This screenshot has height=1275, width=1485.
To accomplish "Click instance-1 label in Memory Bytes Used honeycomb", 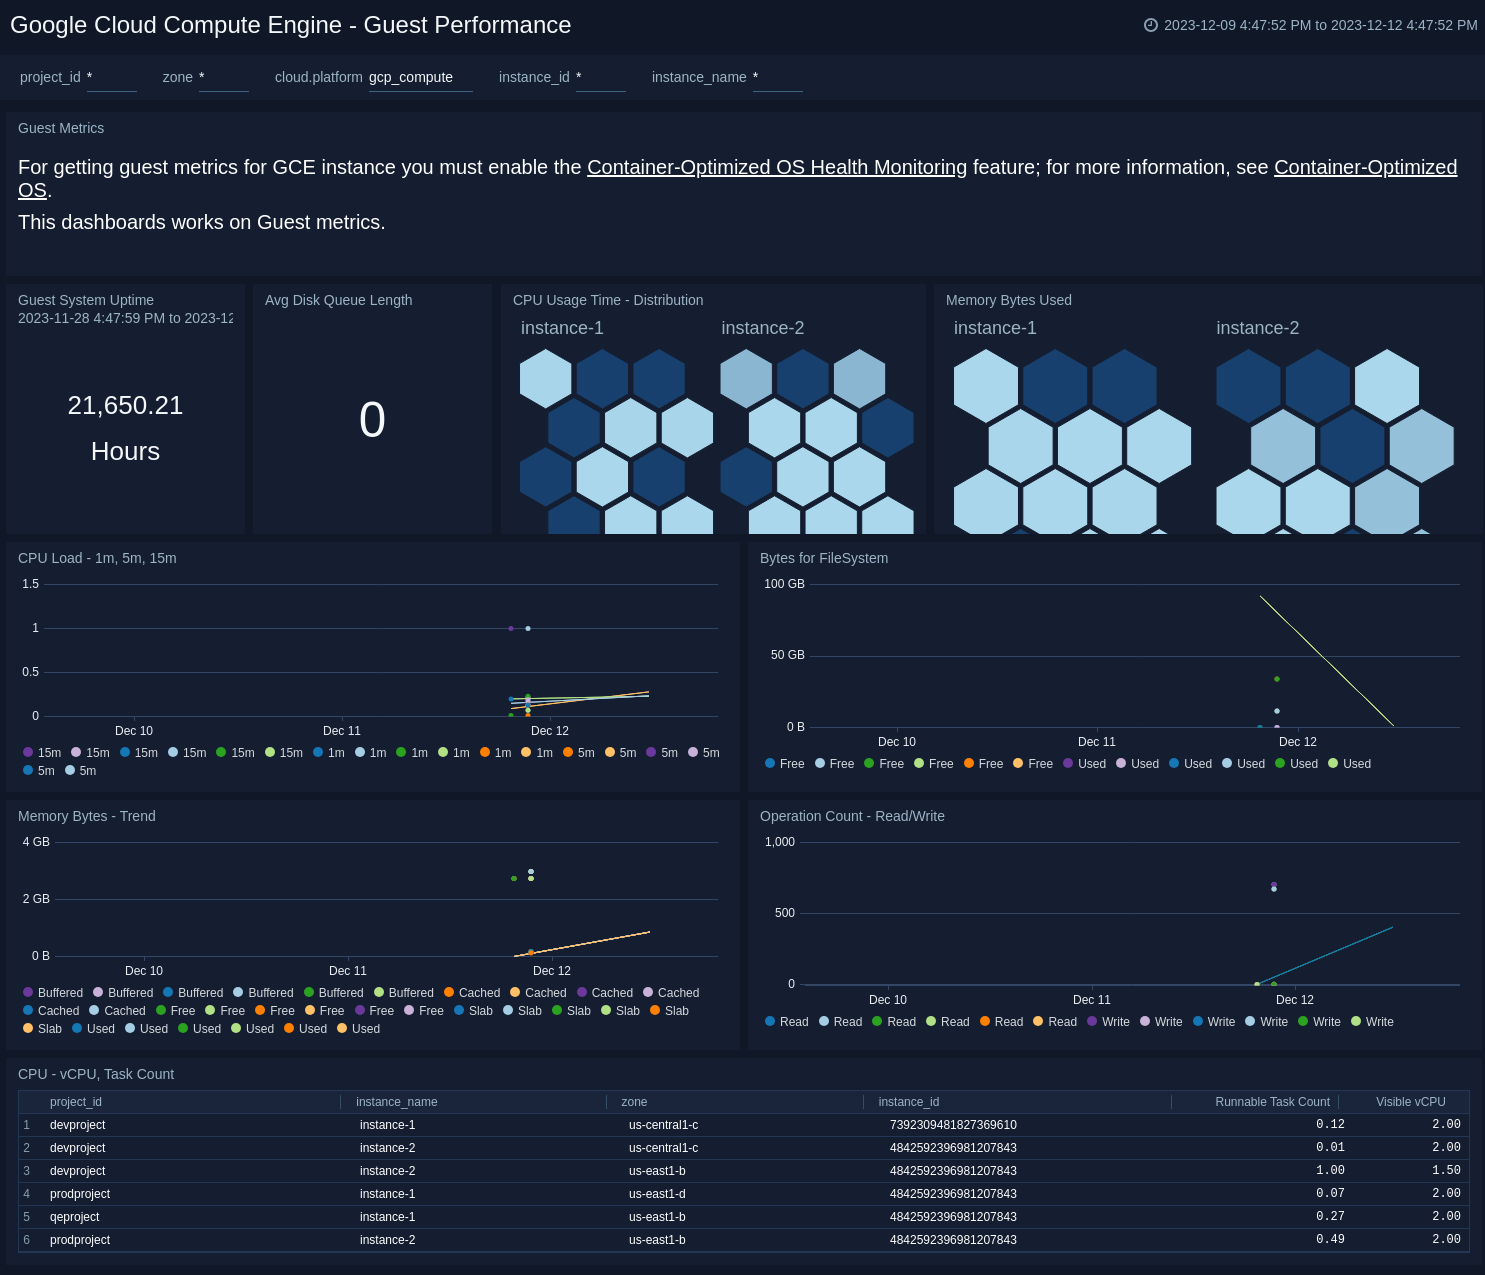I will pos(995,328).
